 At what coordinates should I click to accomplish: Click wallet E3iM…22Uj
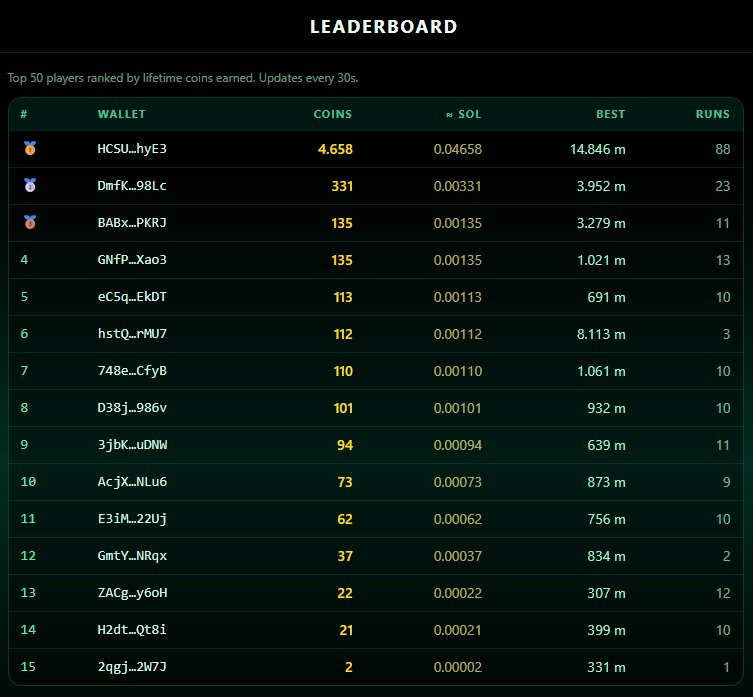click(x=132, y=519)
